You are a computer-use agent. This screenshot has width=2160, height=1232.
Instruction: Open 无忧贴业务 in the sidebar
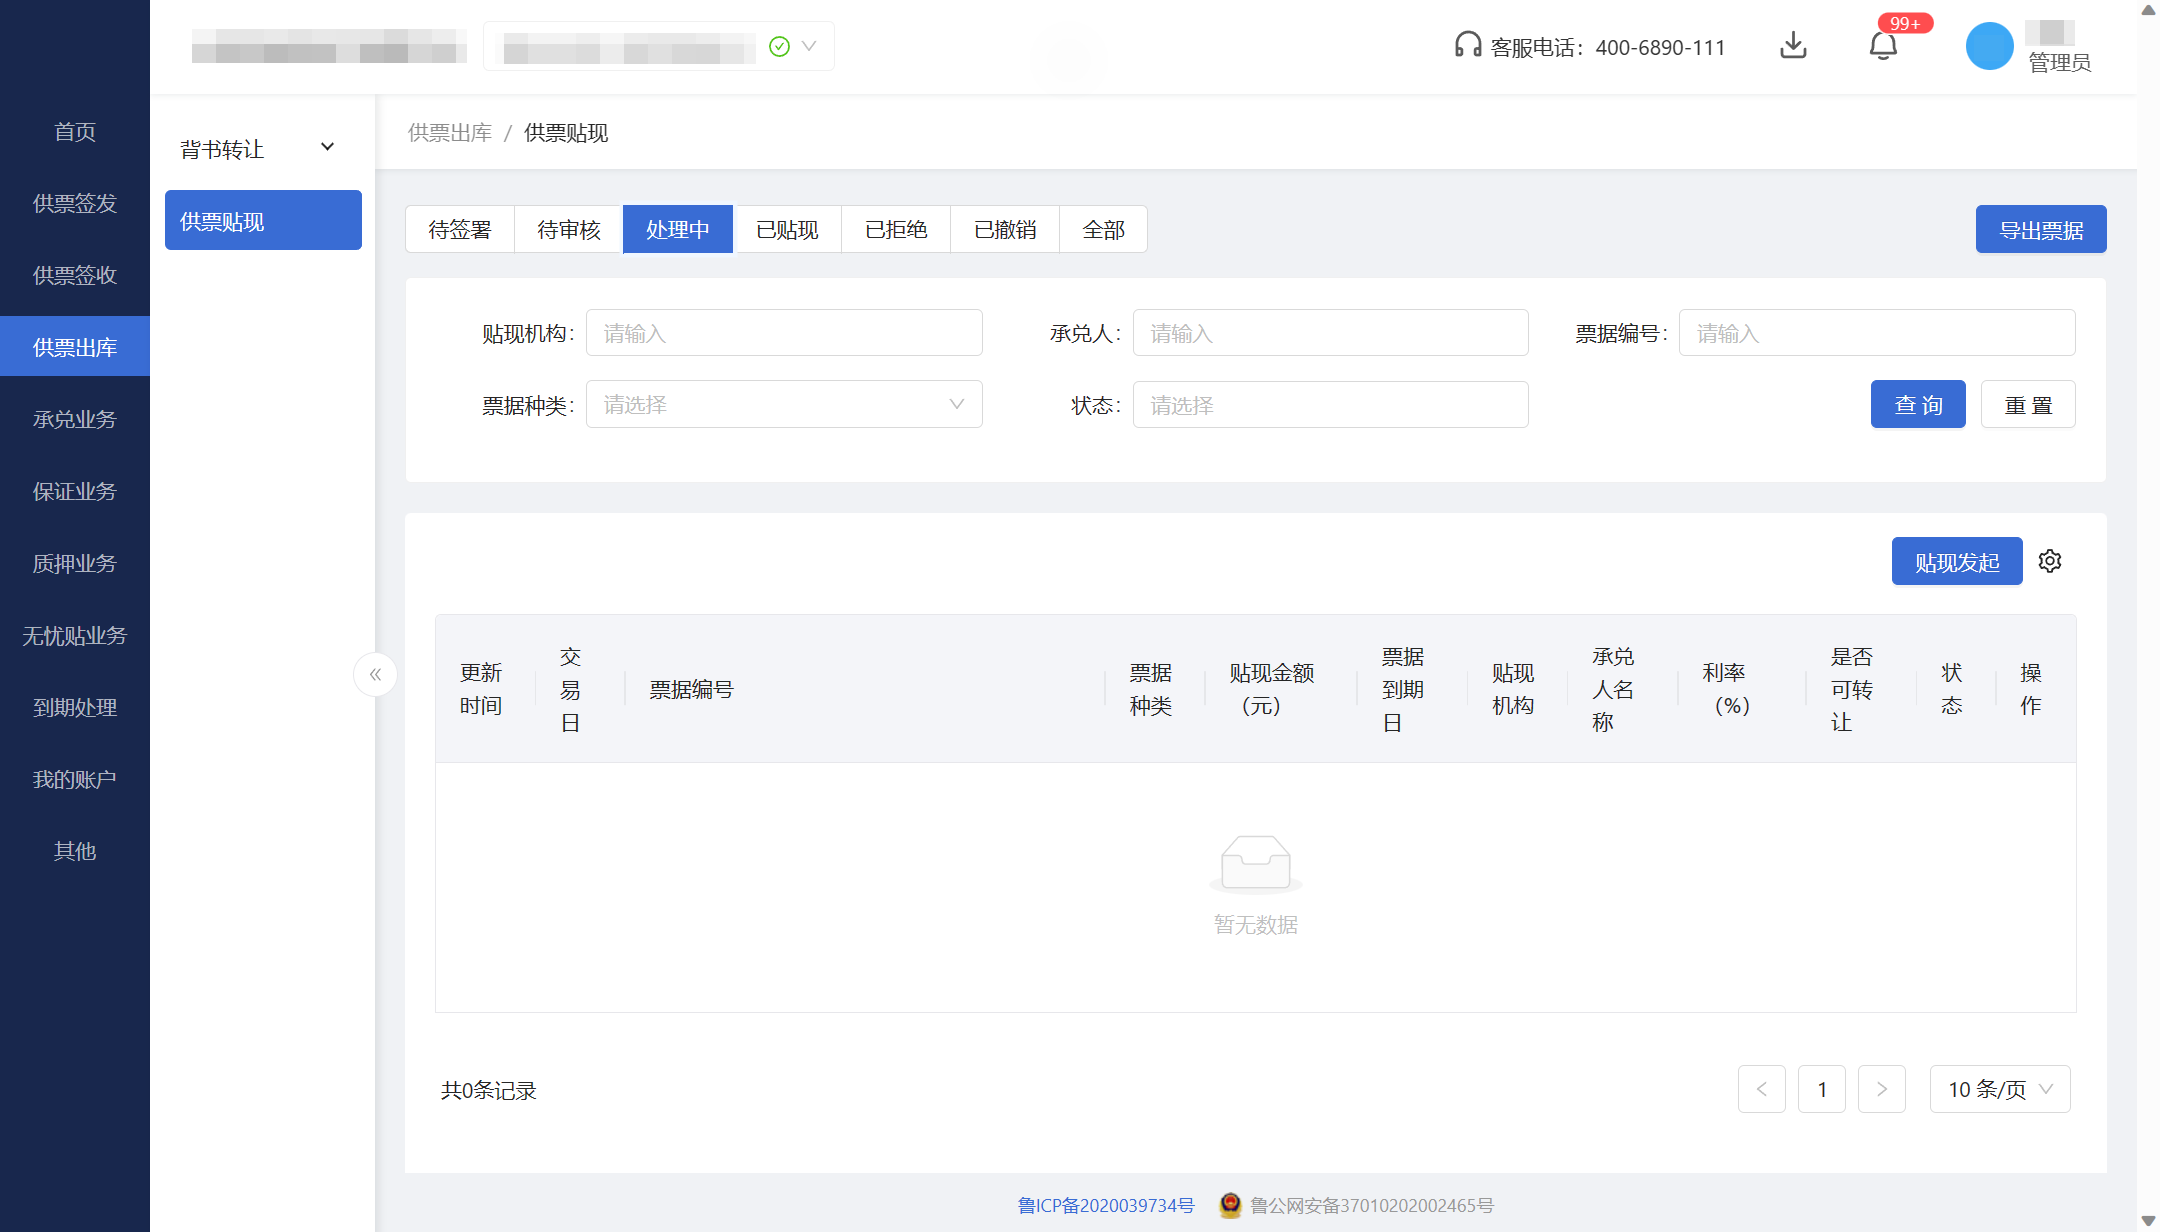75,635
